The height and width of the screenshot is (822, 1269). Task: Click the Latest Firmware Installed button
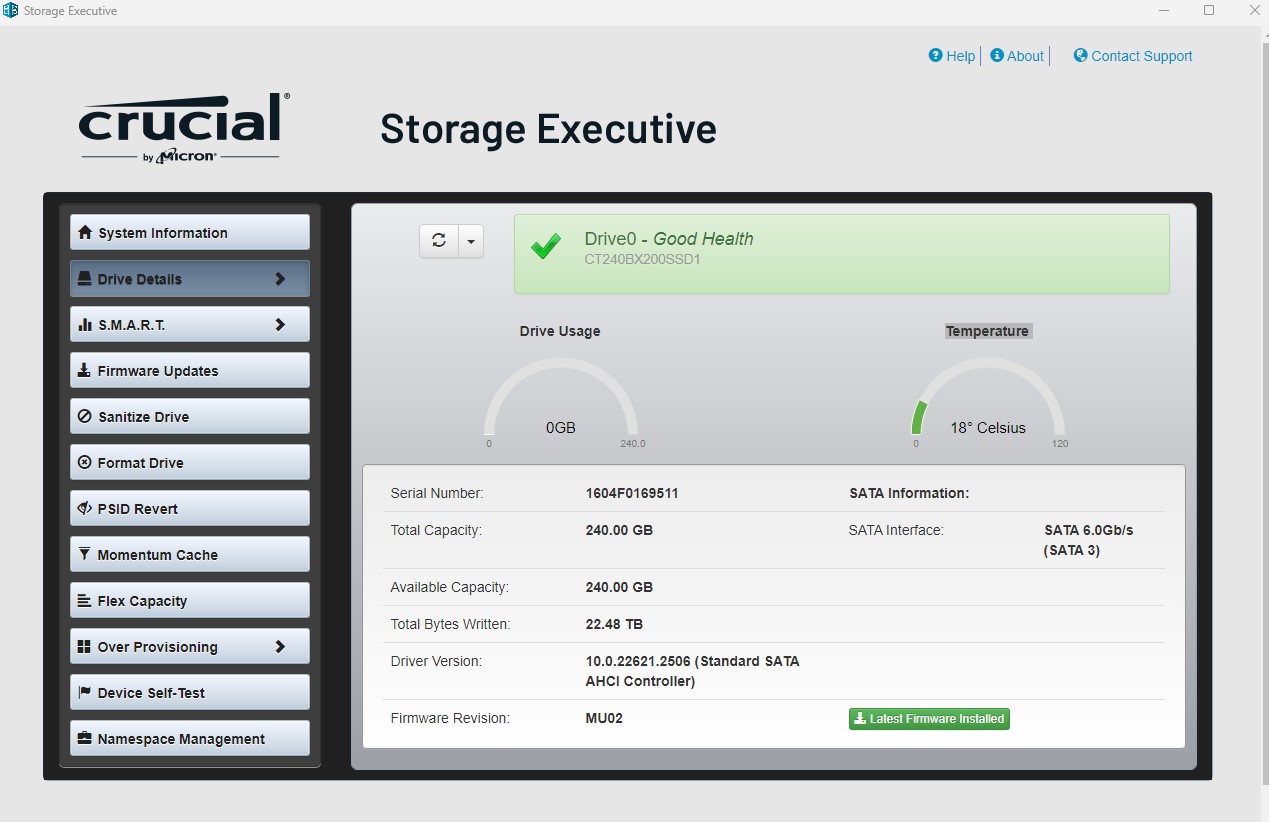(929, 719)
